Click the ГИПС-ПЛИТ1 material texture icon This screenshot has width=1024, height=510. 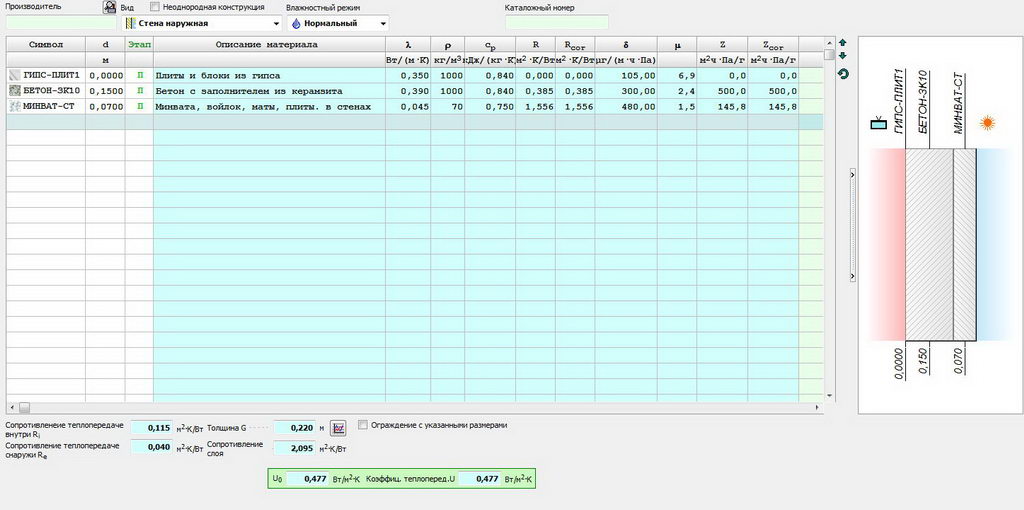[x=14, y=76]
